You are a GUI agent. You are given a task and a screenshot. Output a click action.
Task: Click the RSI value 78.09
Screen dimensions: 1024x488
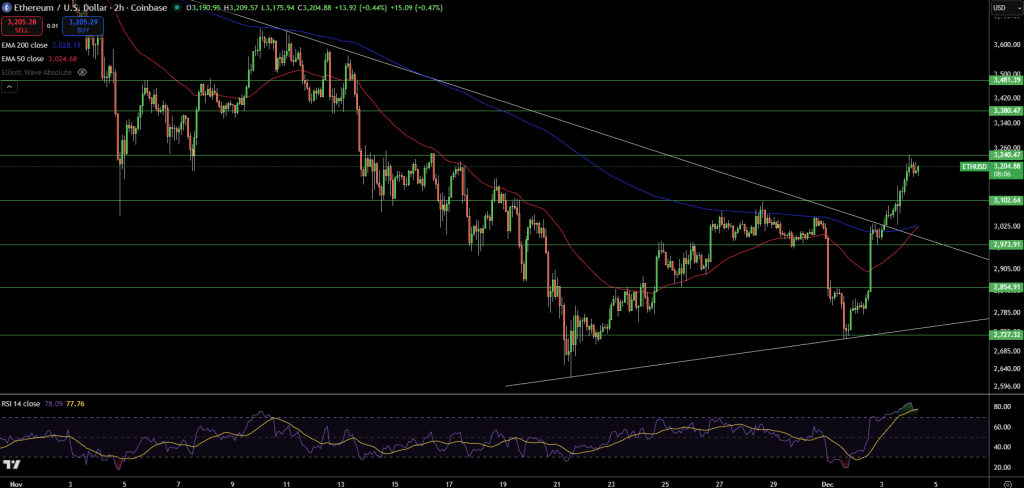pos(52,404)
